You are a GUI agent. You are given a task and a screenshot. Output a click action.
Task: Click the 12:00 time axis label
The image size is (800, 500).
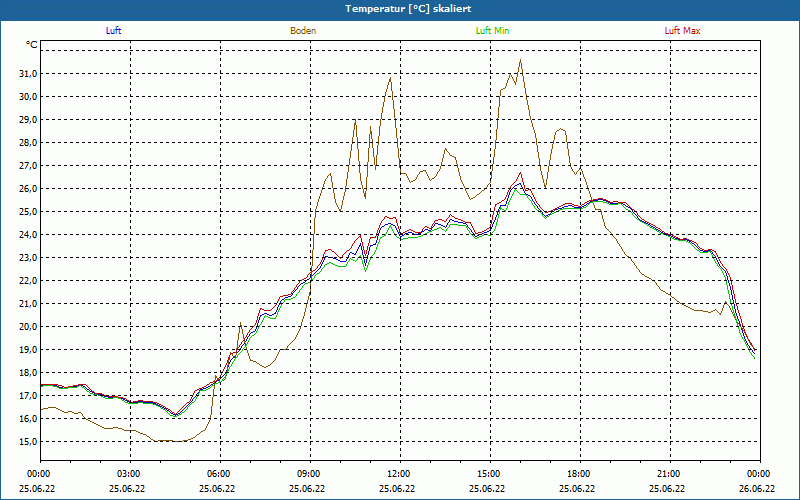click(399, 475)
